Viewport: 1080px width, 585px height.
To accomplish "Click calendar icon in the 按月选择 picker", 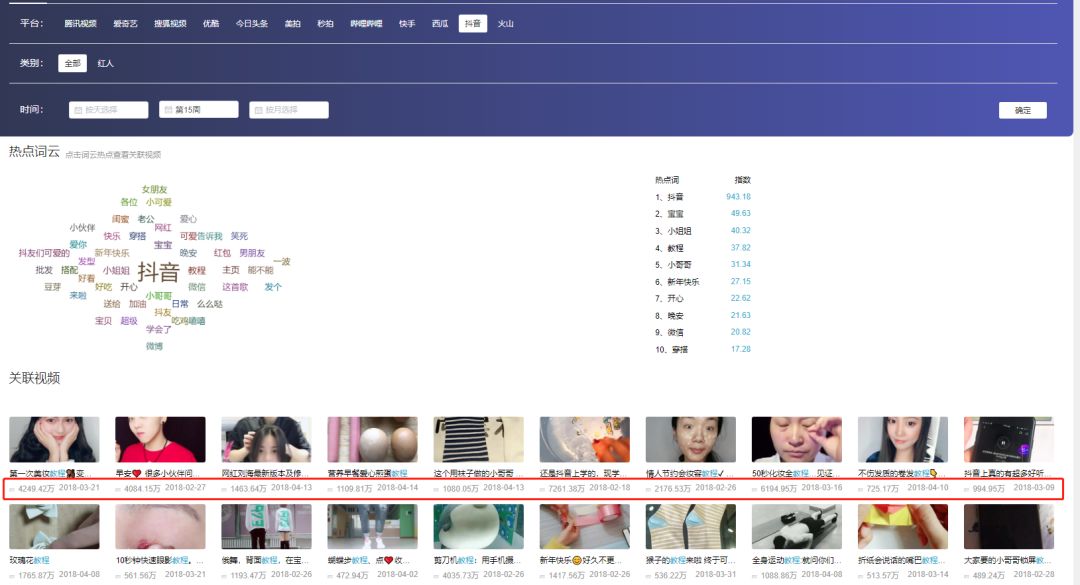I will point(258,110).
